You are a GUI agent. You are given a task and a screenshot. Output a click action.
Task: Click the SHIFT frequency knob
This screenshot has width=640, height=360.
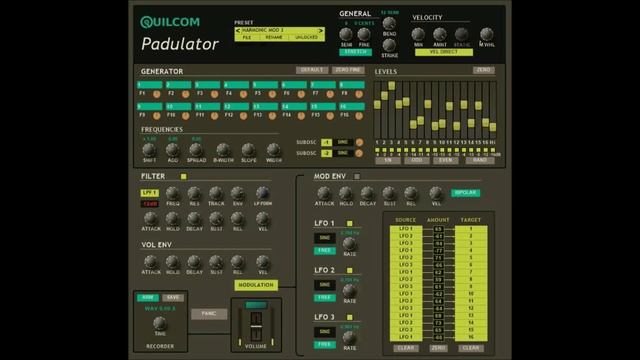(149, 150)
